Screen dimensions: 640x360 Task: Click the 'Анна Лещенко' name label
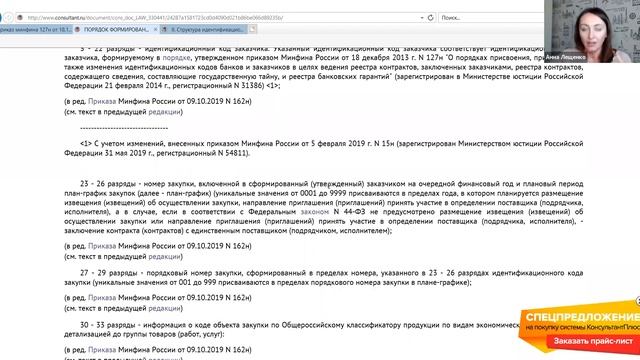[x=565, y=58]
